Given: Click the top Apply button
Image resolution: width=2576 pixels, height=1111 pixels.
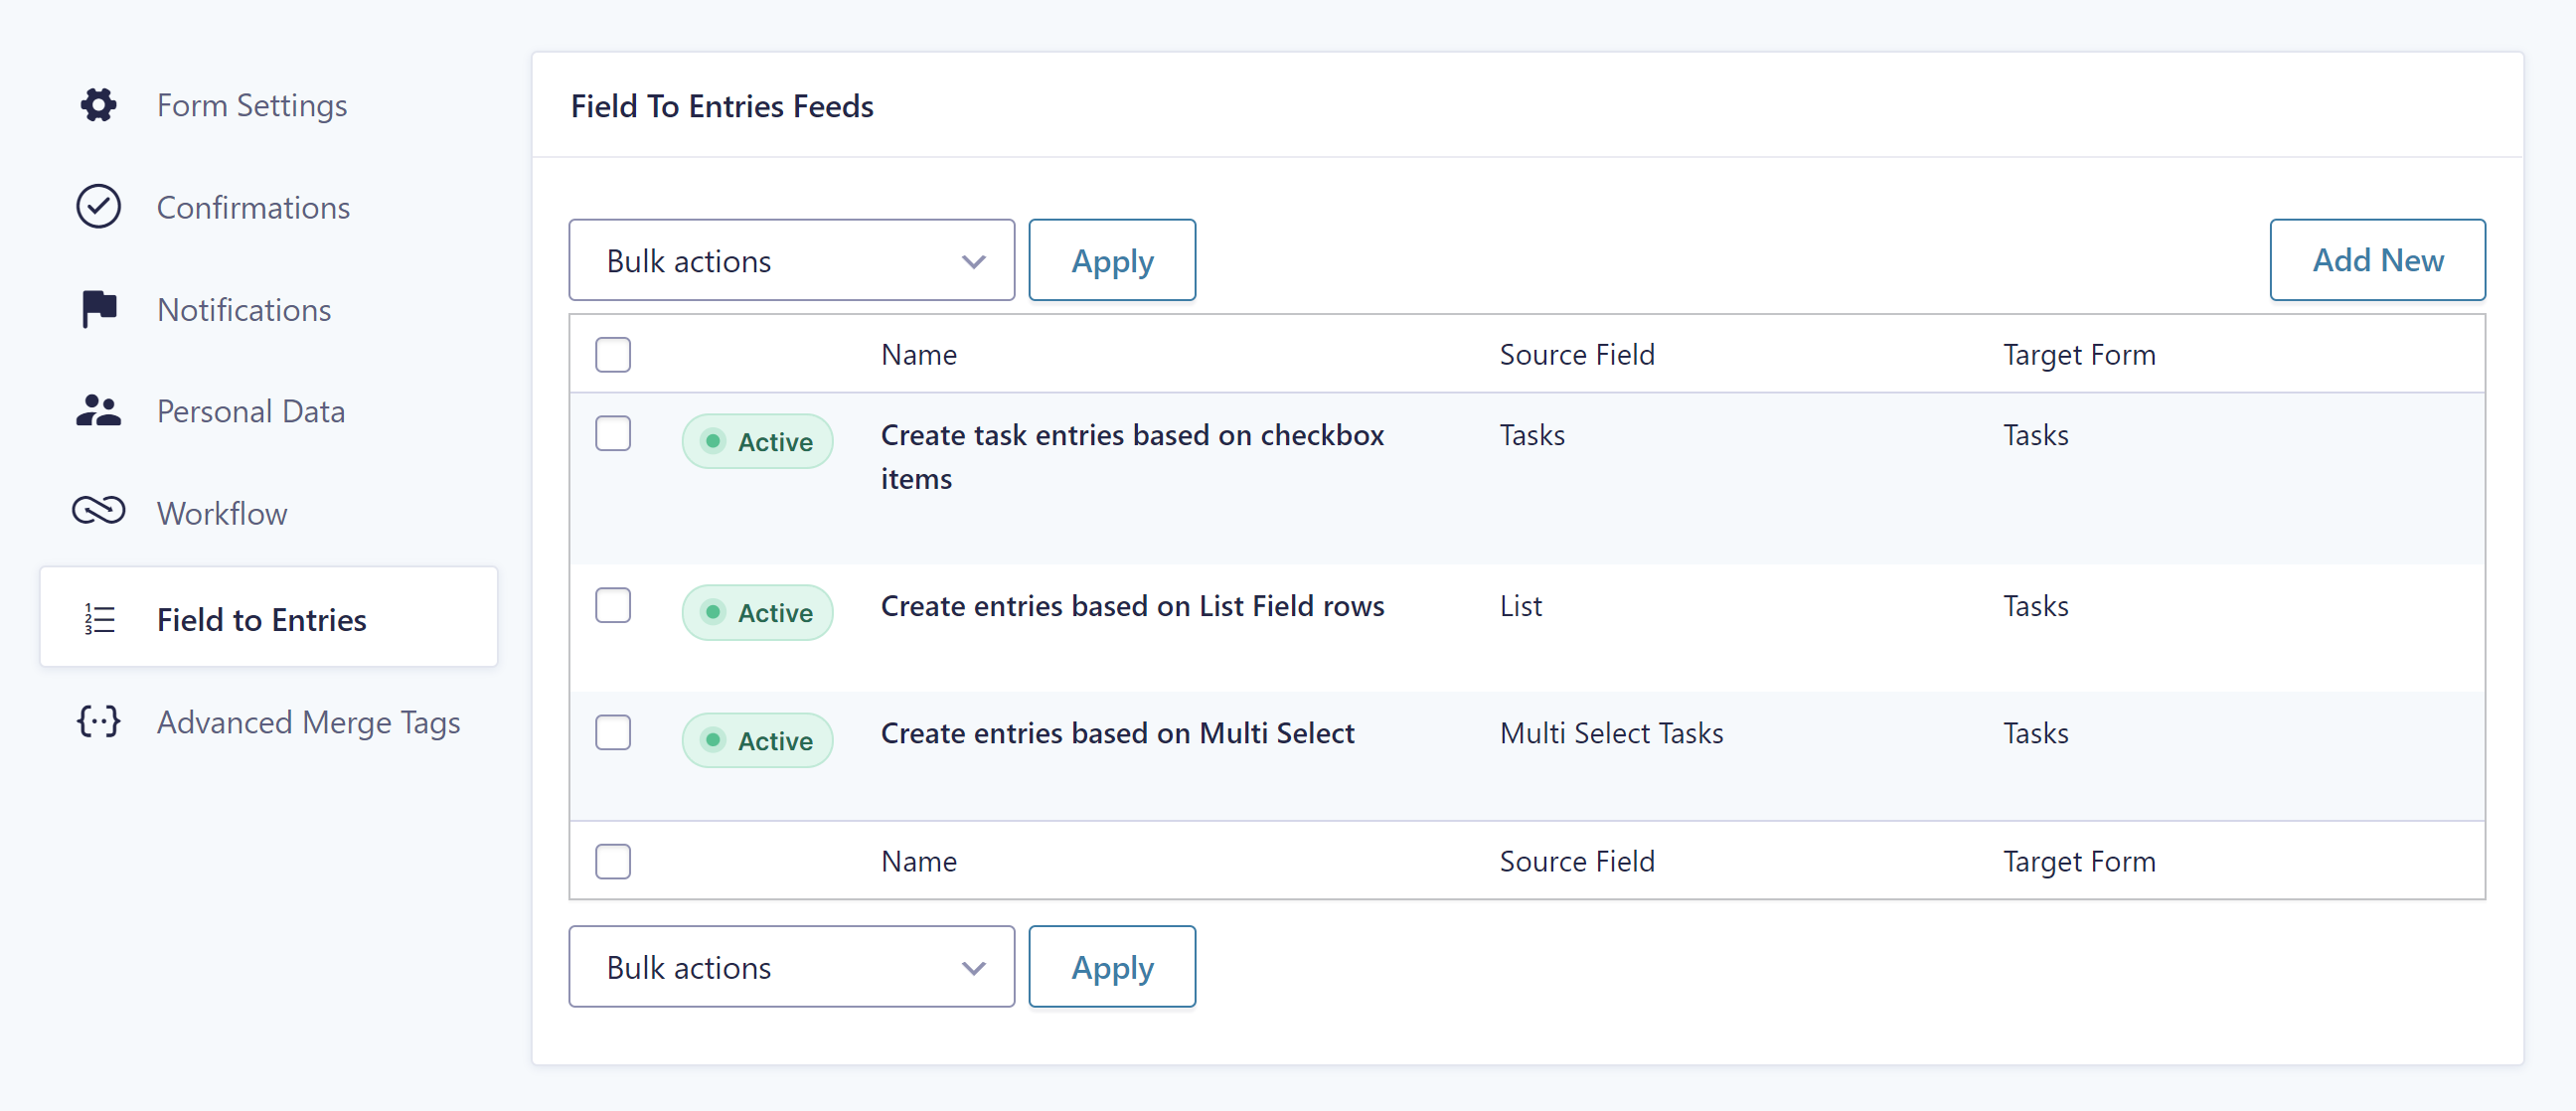Looking at the screenshot, I should (x=1112, y=260).
